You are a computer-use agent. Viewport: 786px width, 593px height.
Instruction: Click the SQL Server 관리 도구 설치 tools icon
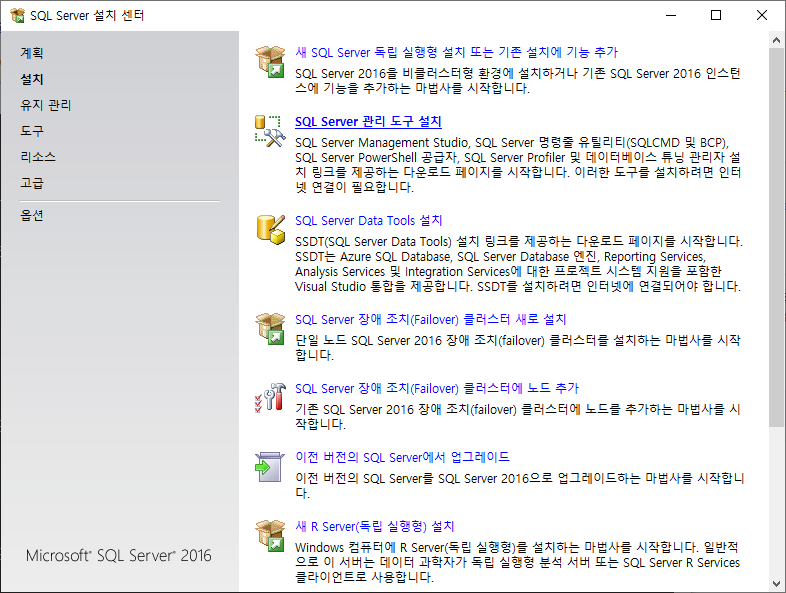270,131
